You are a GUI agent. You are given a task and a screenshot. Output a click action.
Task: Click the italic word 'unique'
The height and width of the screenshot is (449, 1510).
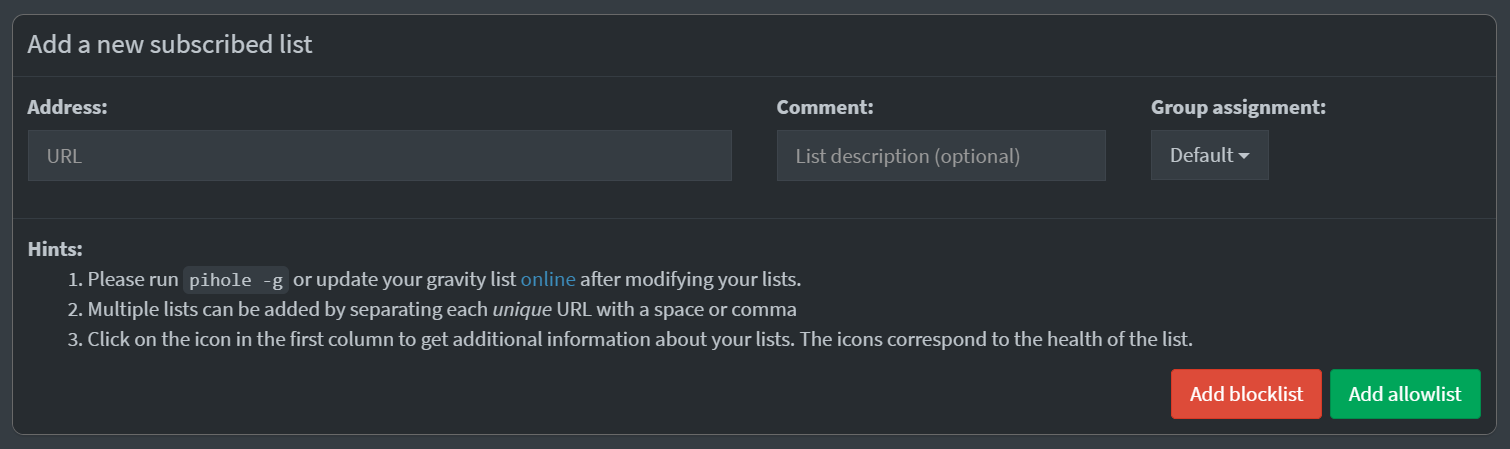point(522,309)
